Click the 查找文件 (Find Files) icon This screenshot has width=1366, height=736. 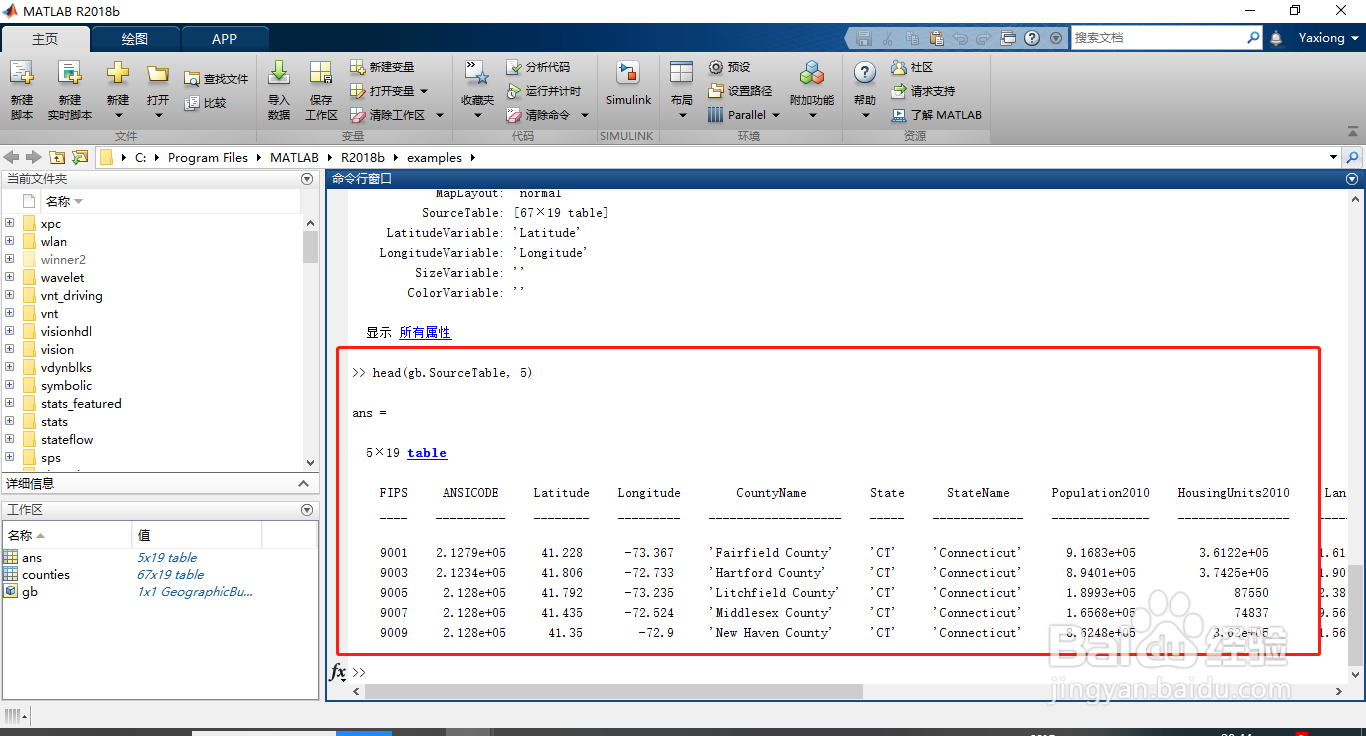coord(192,79)
